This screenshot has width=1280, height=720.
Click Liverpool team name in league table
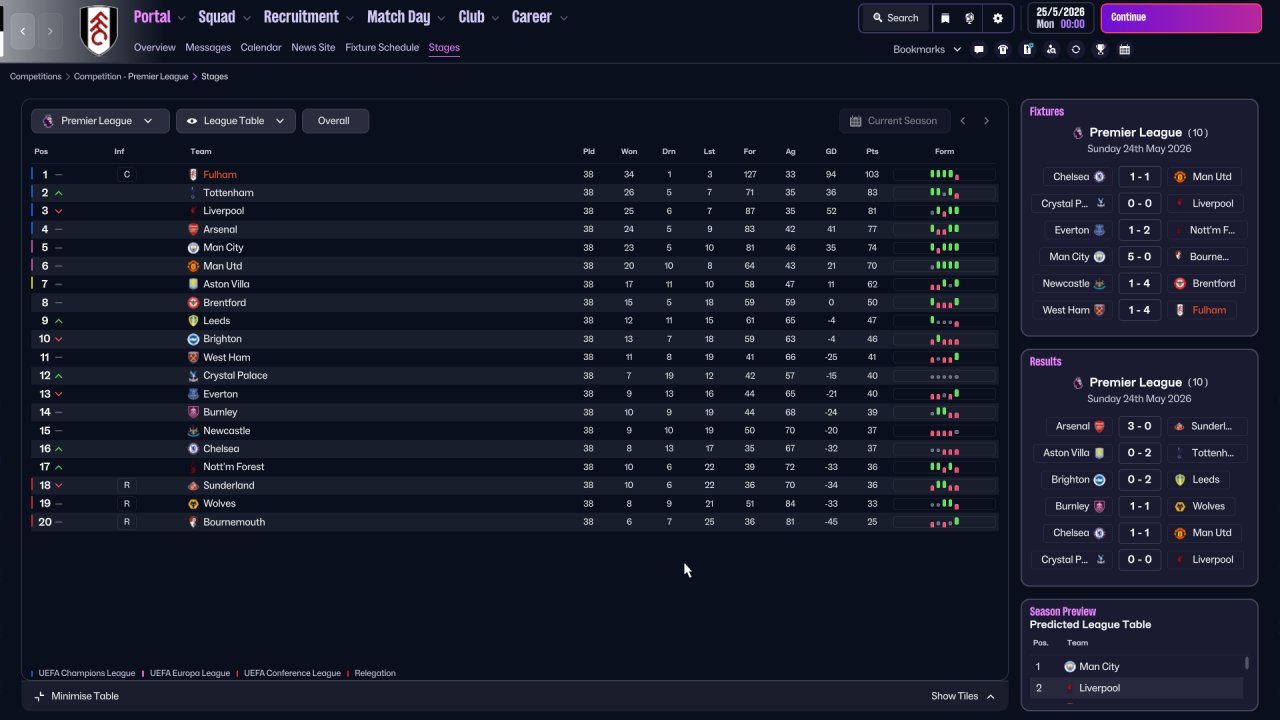click(223, 211)
